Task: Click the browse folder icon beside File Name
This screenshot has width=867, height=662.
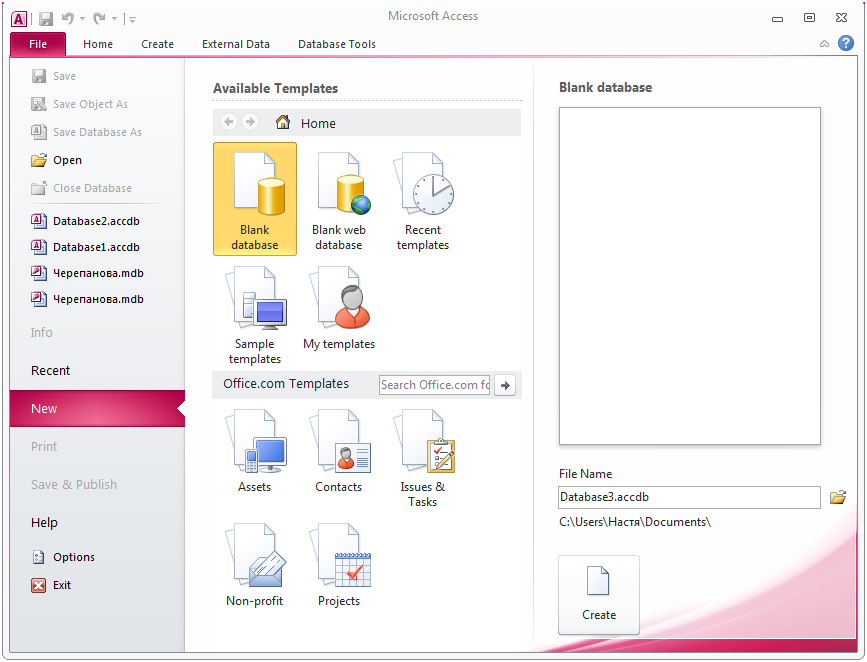Action: point(838,497)
